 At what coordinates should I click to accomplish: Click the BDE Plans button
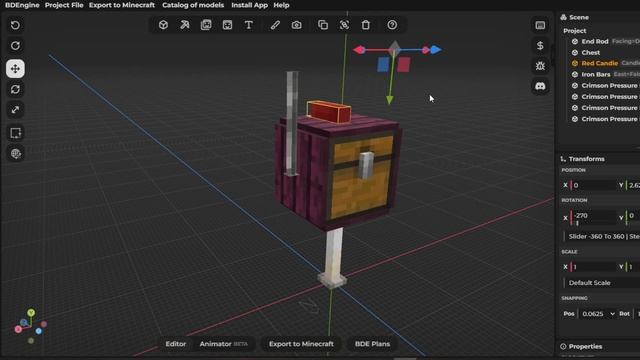[372, 344]
